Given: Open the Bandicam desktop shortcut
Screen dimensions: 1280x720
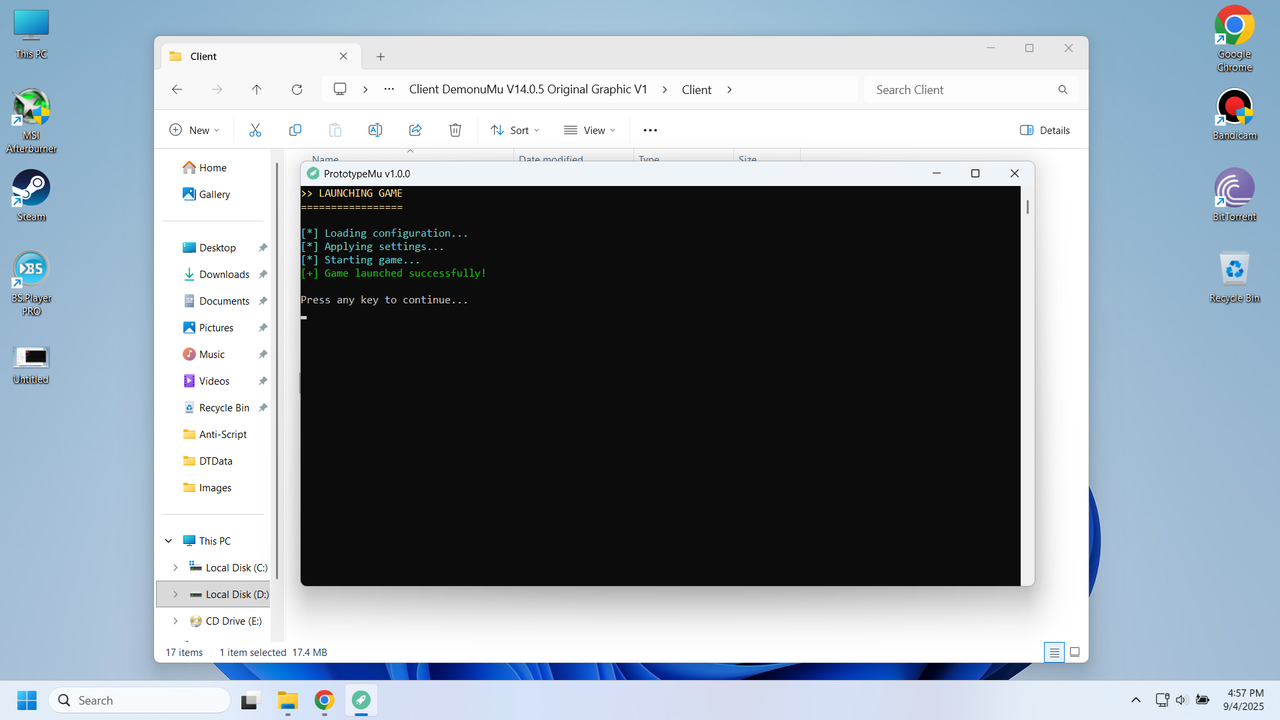Looking at the screenshot, I should [1234, 115].
